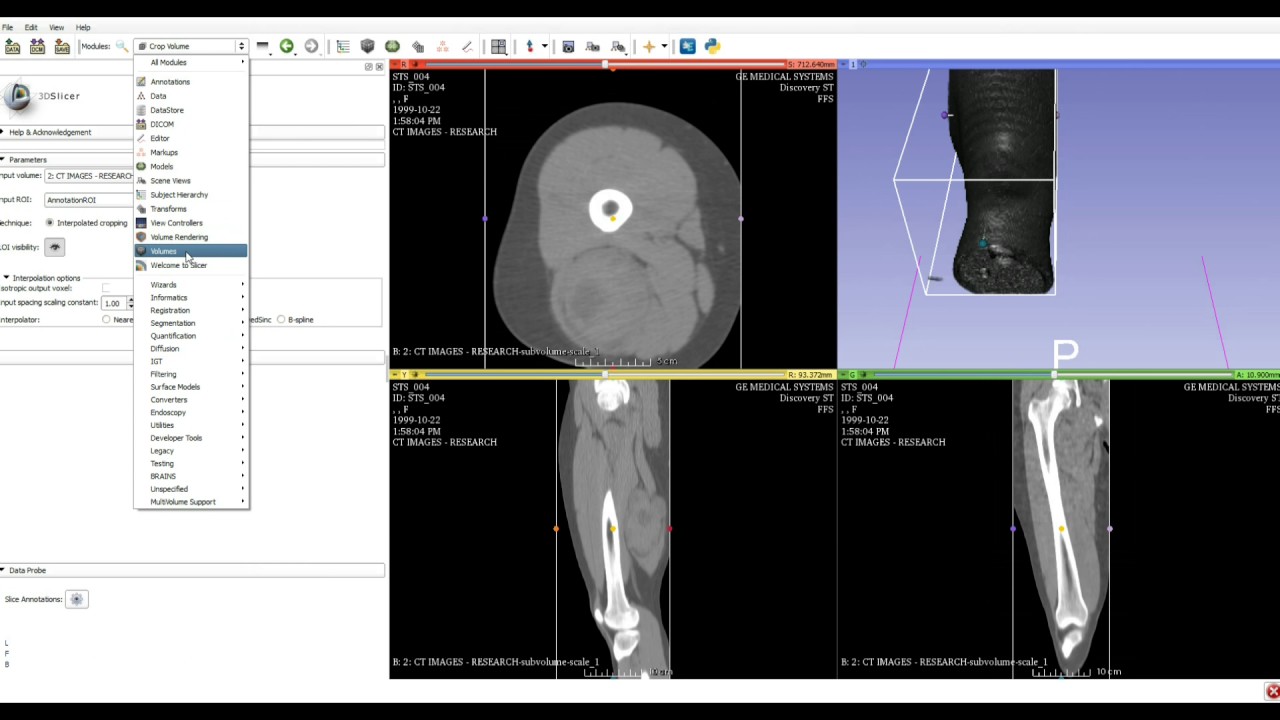Image resolution: width=1280 pixels, height=720 pixels.
Task: Select the DICOM module entry
Action: [191, 124]
